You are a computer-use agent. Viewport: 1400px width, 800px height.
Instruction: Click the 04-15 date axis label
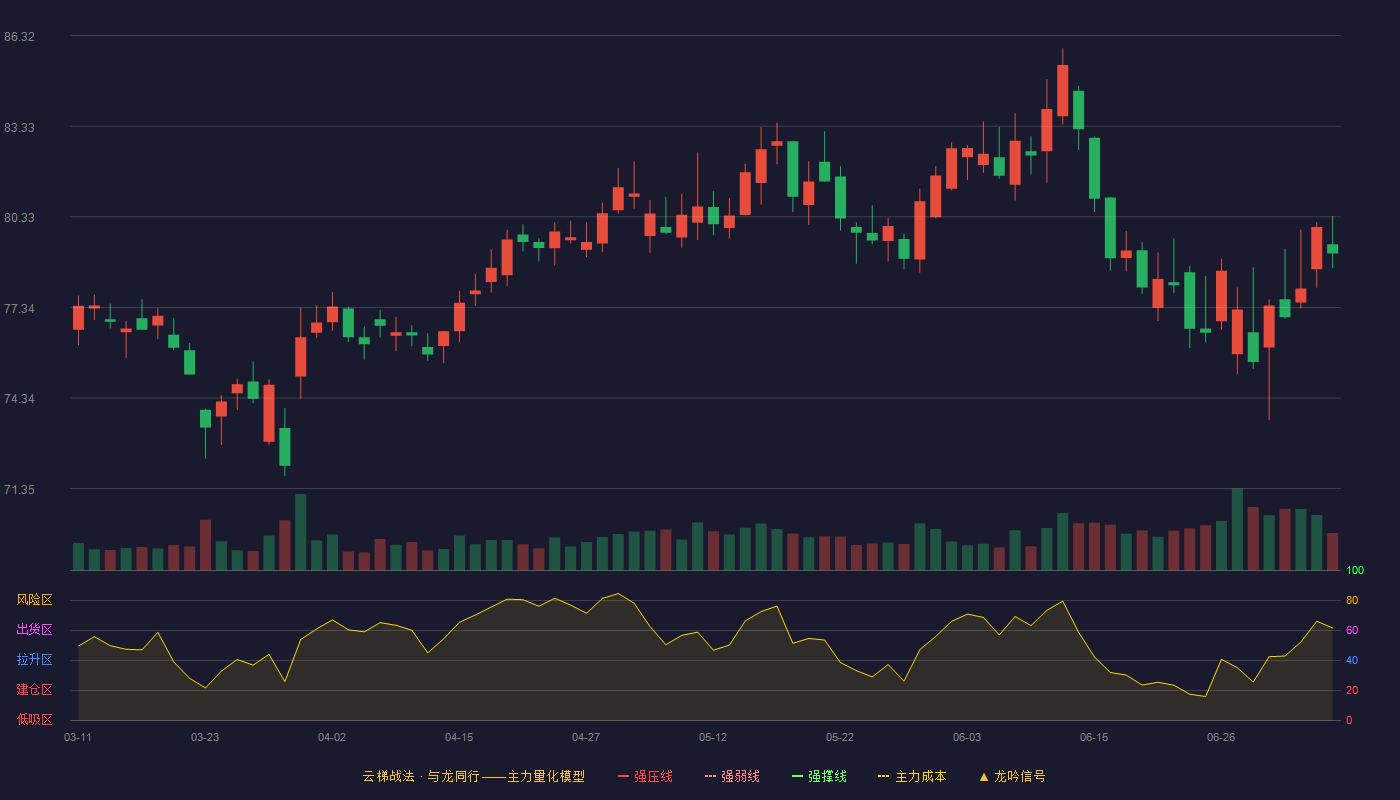tap(459, 737)
